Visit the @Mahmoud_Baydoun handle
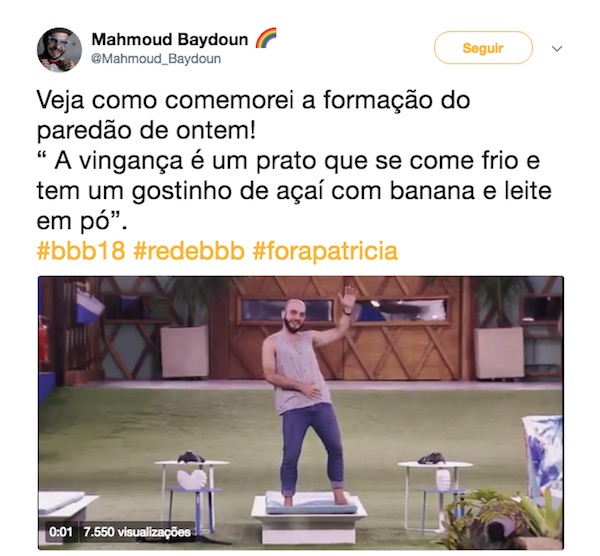The width and height of the screenshot is (600, 556). 156,59
